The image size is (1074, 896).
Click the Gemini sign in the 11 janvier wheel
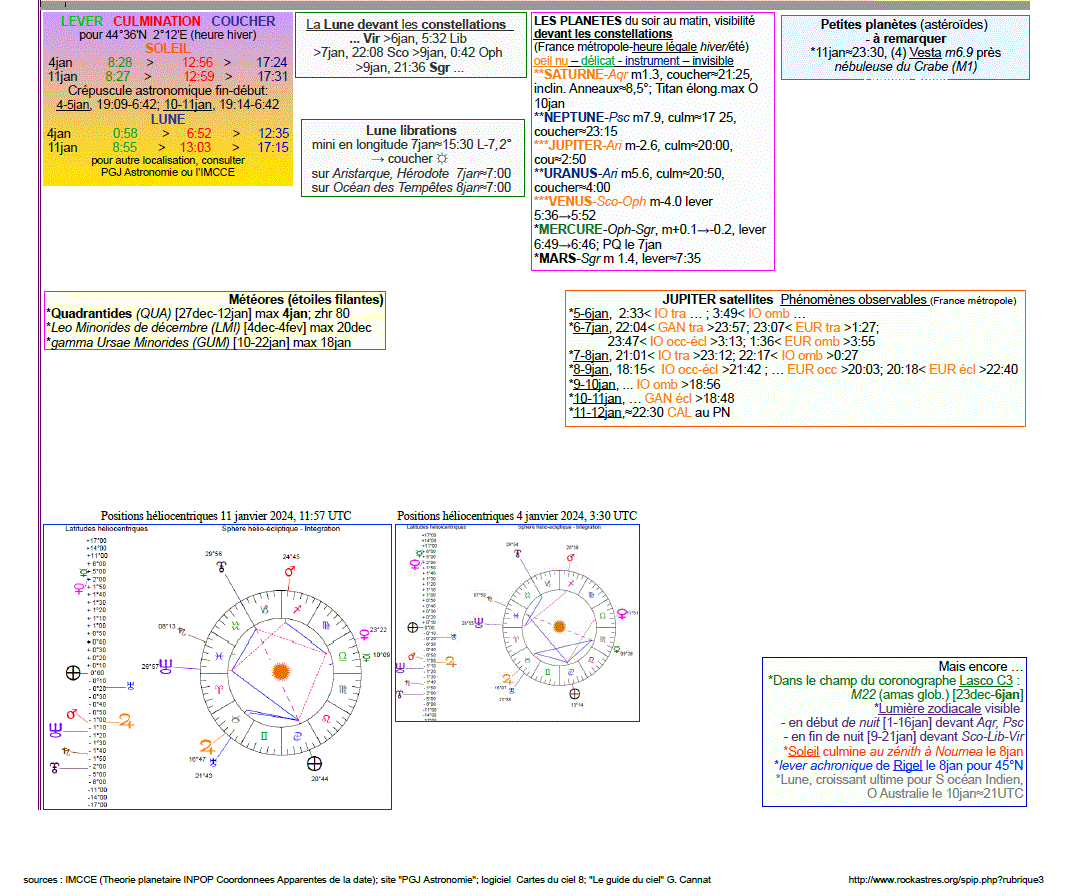coord(264,736)
